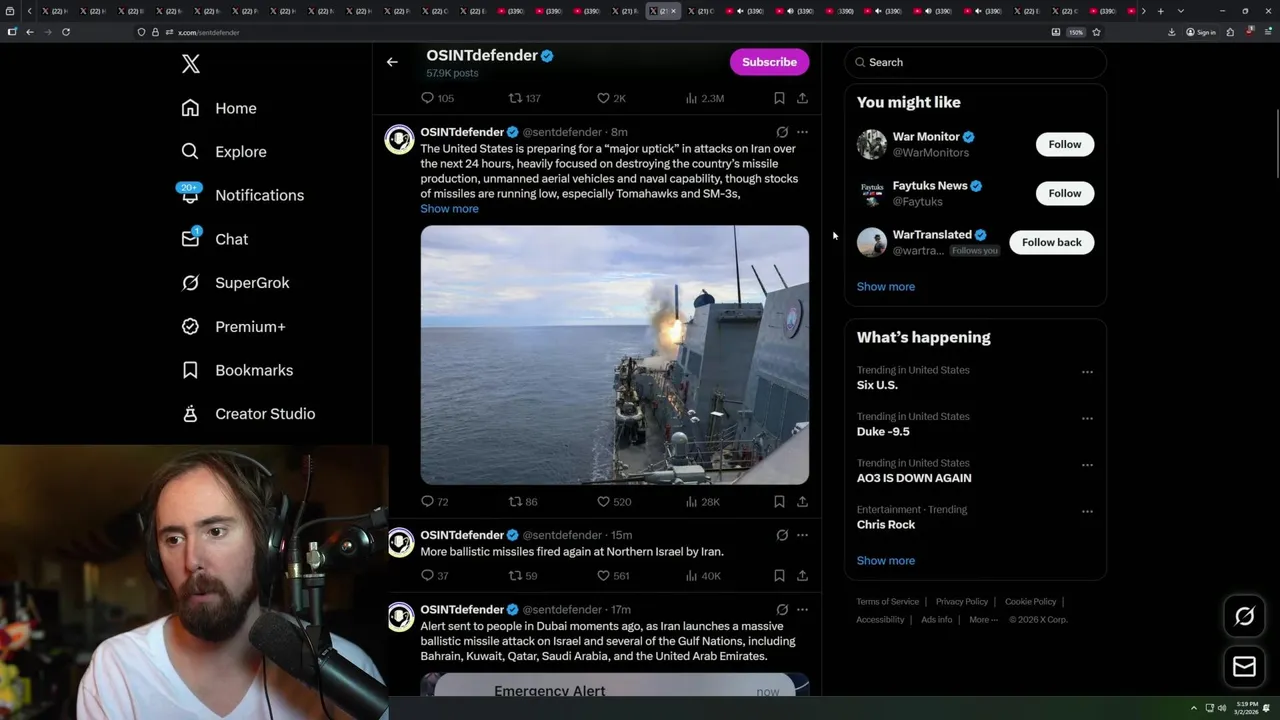Image resolution: width=1280 pixels, height=720 pixels.
Task: Expand the More footer menu
Action: click(983, 620)
